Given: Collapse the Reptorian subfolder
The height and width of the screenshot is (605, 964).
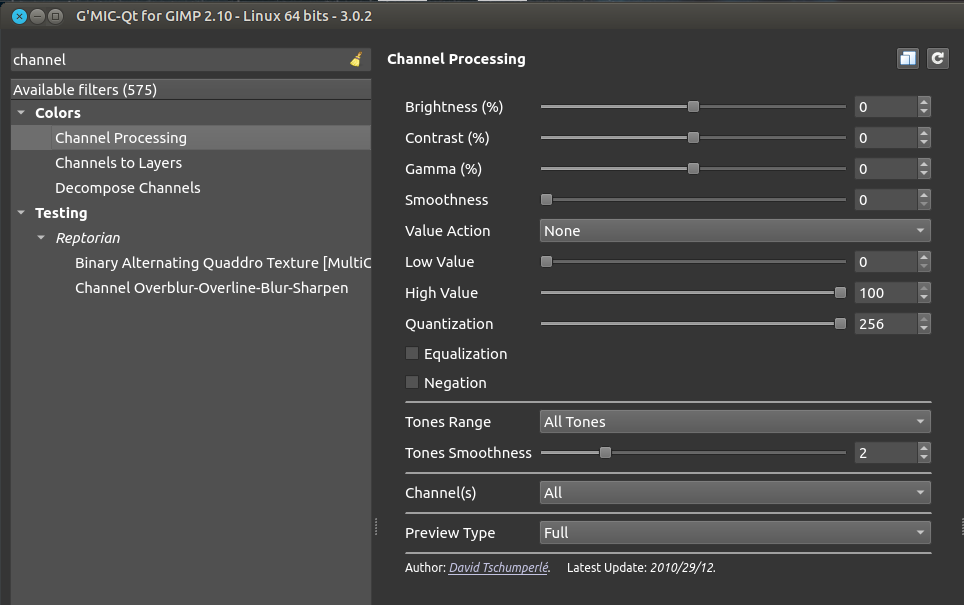Looking at the screenshot, I should 41,238.
